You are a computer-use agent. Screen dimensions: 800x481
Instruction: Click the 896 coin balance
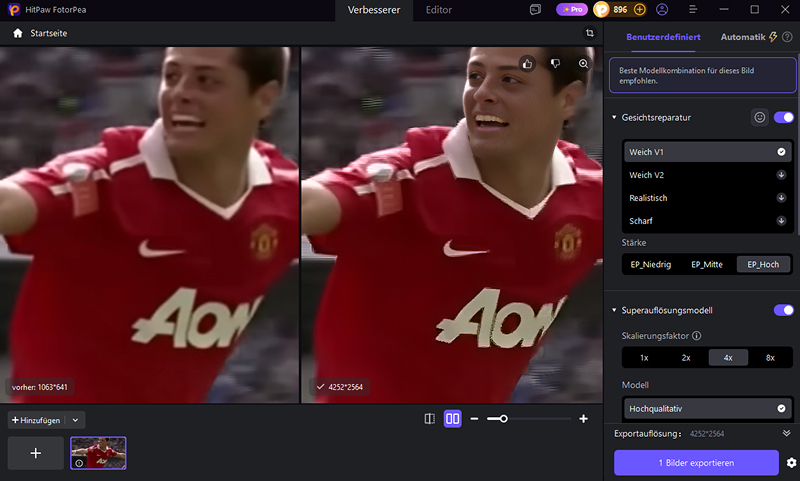pyautogui.click(x=620, y=9)
